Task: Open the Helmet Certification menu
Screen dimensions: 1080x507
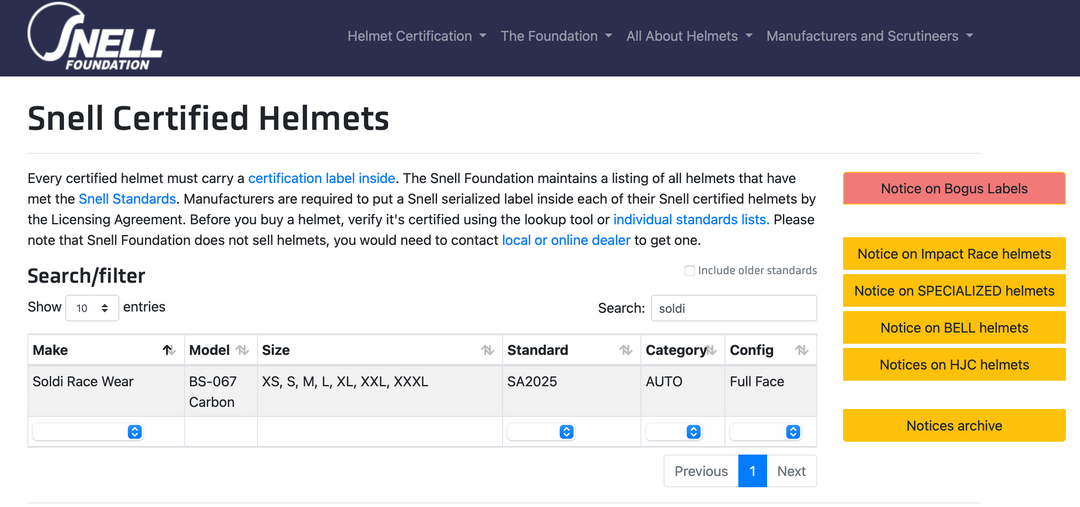Action: tap(417, 36)
